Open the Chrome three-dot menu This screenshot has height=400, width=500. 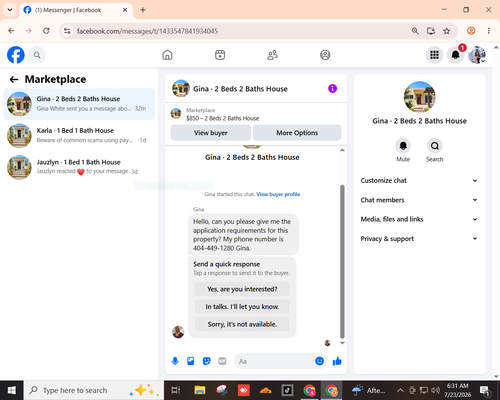click(x=489, y=31)
